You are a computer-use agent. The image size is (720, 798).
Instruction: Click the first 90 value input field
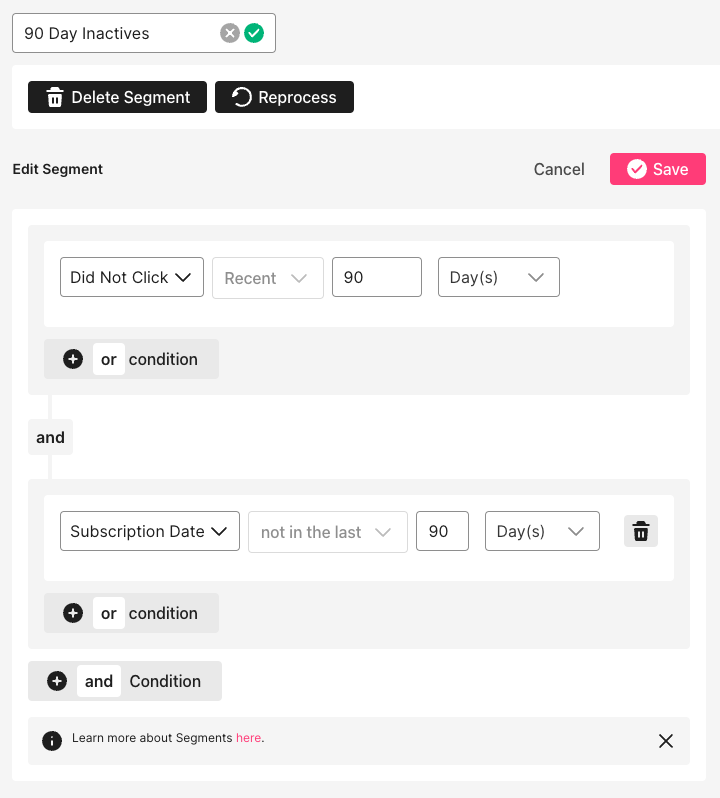(x=376, y=277)
